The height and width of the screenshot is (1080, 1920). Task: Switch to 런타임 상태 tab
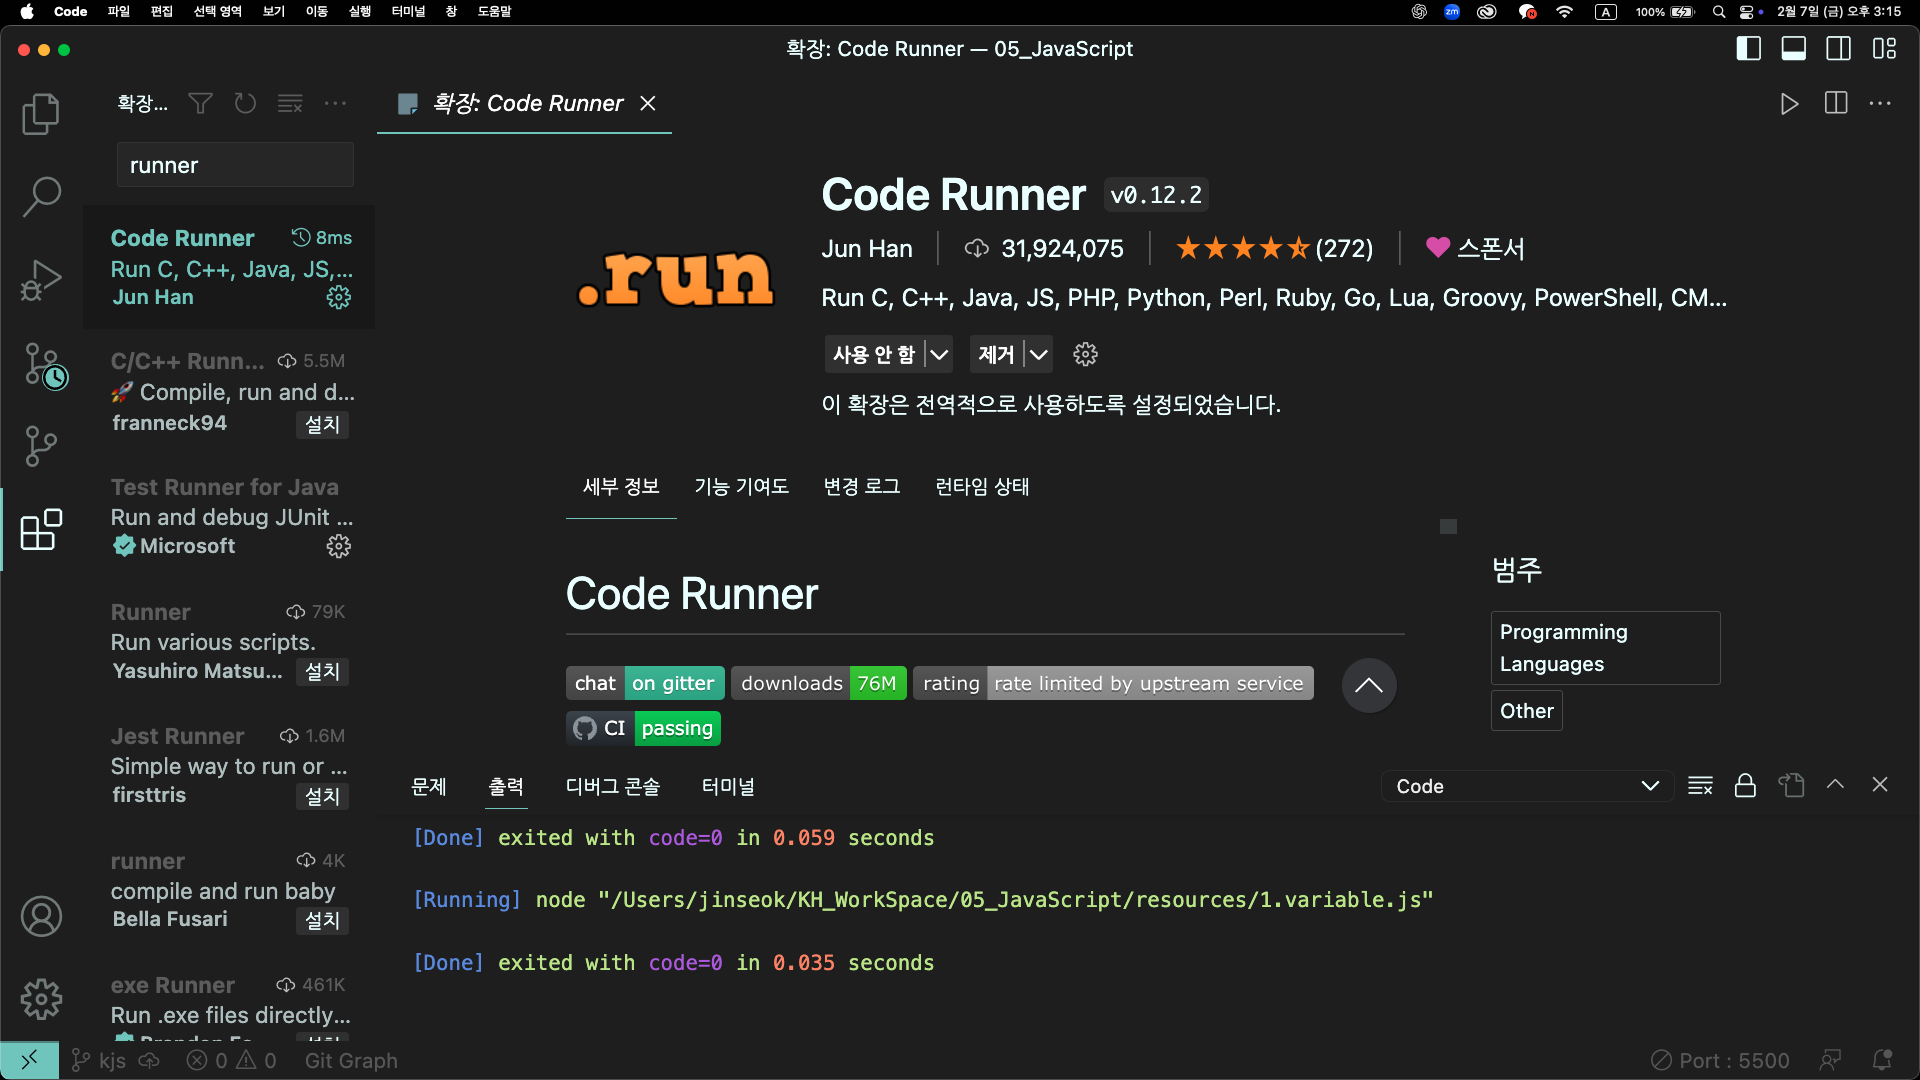[x=982, y=486]
